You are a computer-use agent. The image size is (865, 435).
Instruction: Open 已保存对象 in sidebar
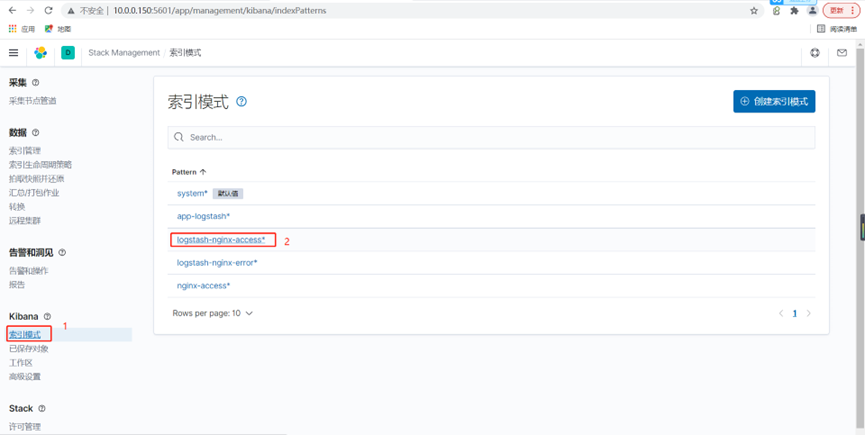click(29, 349)
